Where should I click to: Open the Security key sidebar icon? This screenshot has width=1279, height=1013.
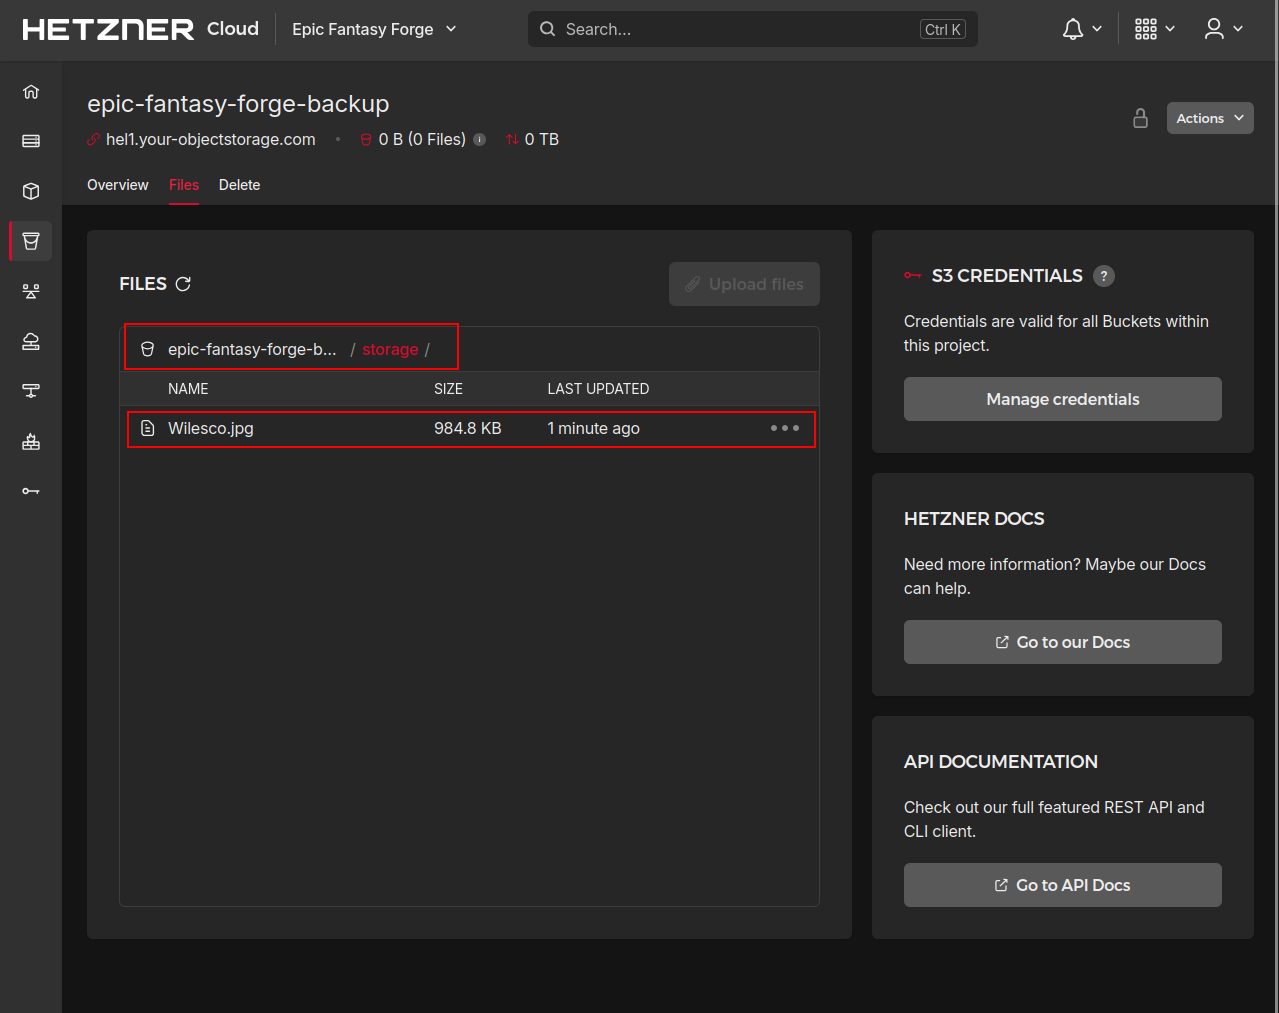click(x=31, y=491)
